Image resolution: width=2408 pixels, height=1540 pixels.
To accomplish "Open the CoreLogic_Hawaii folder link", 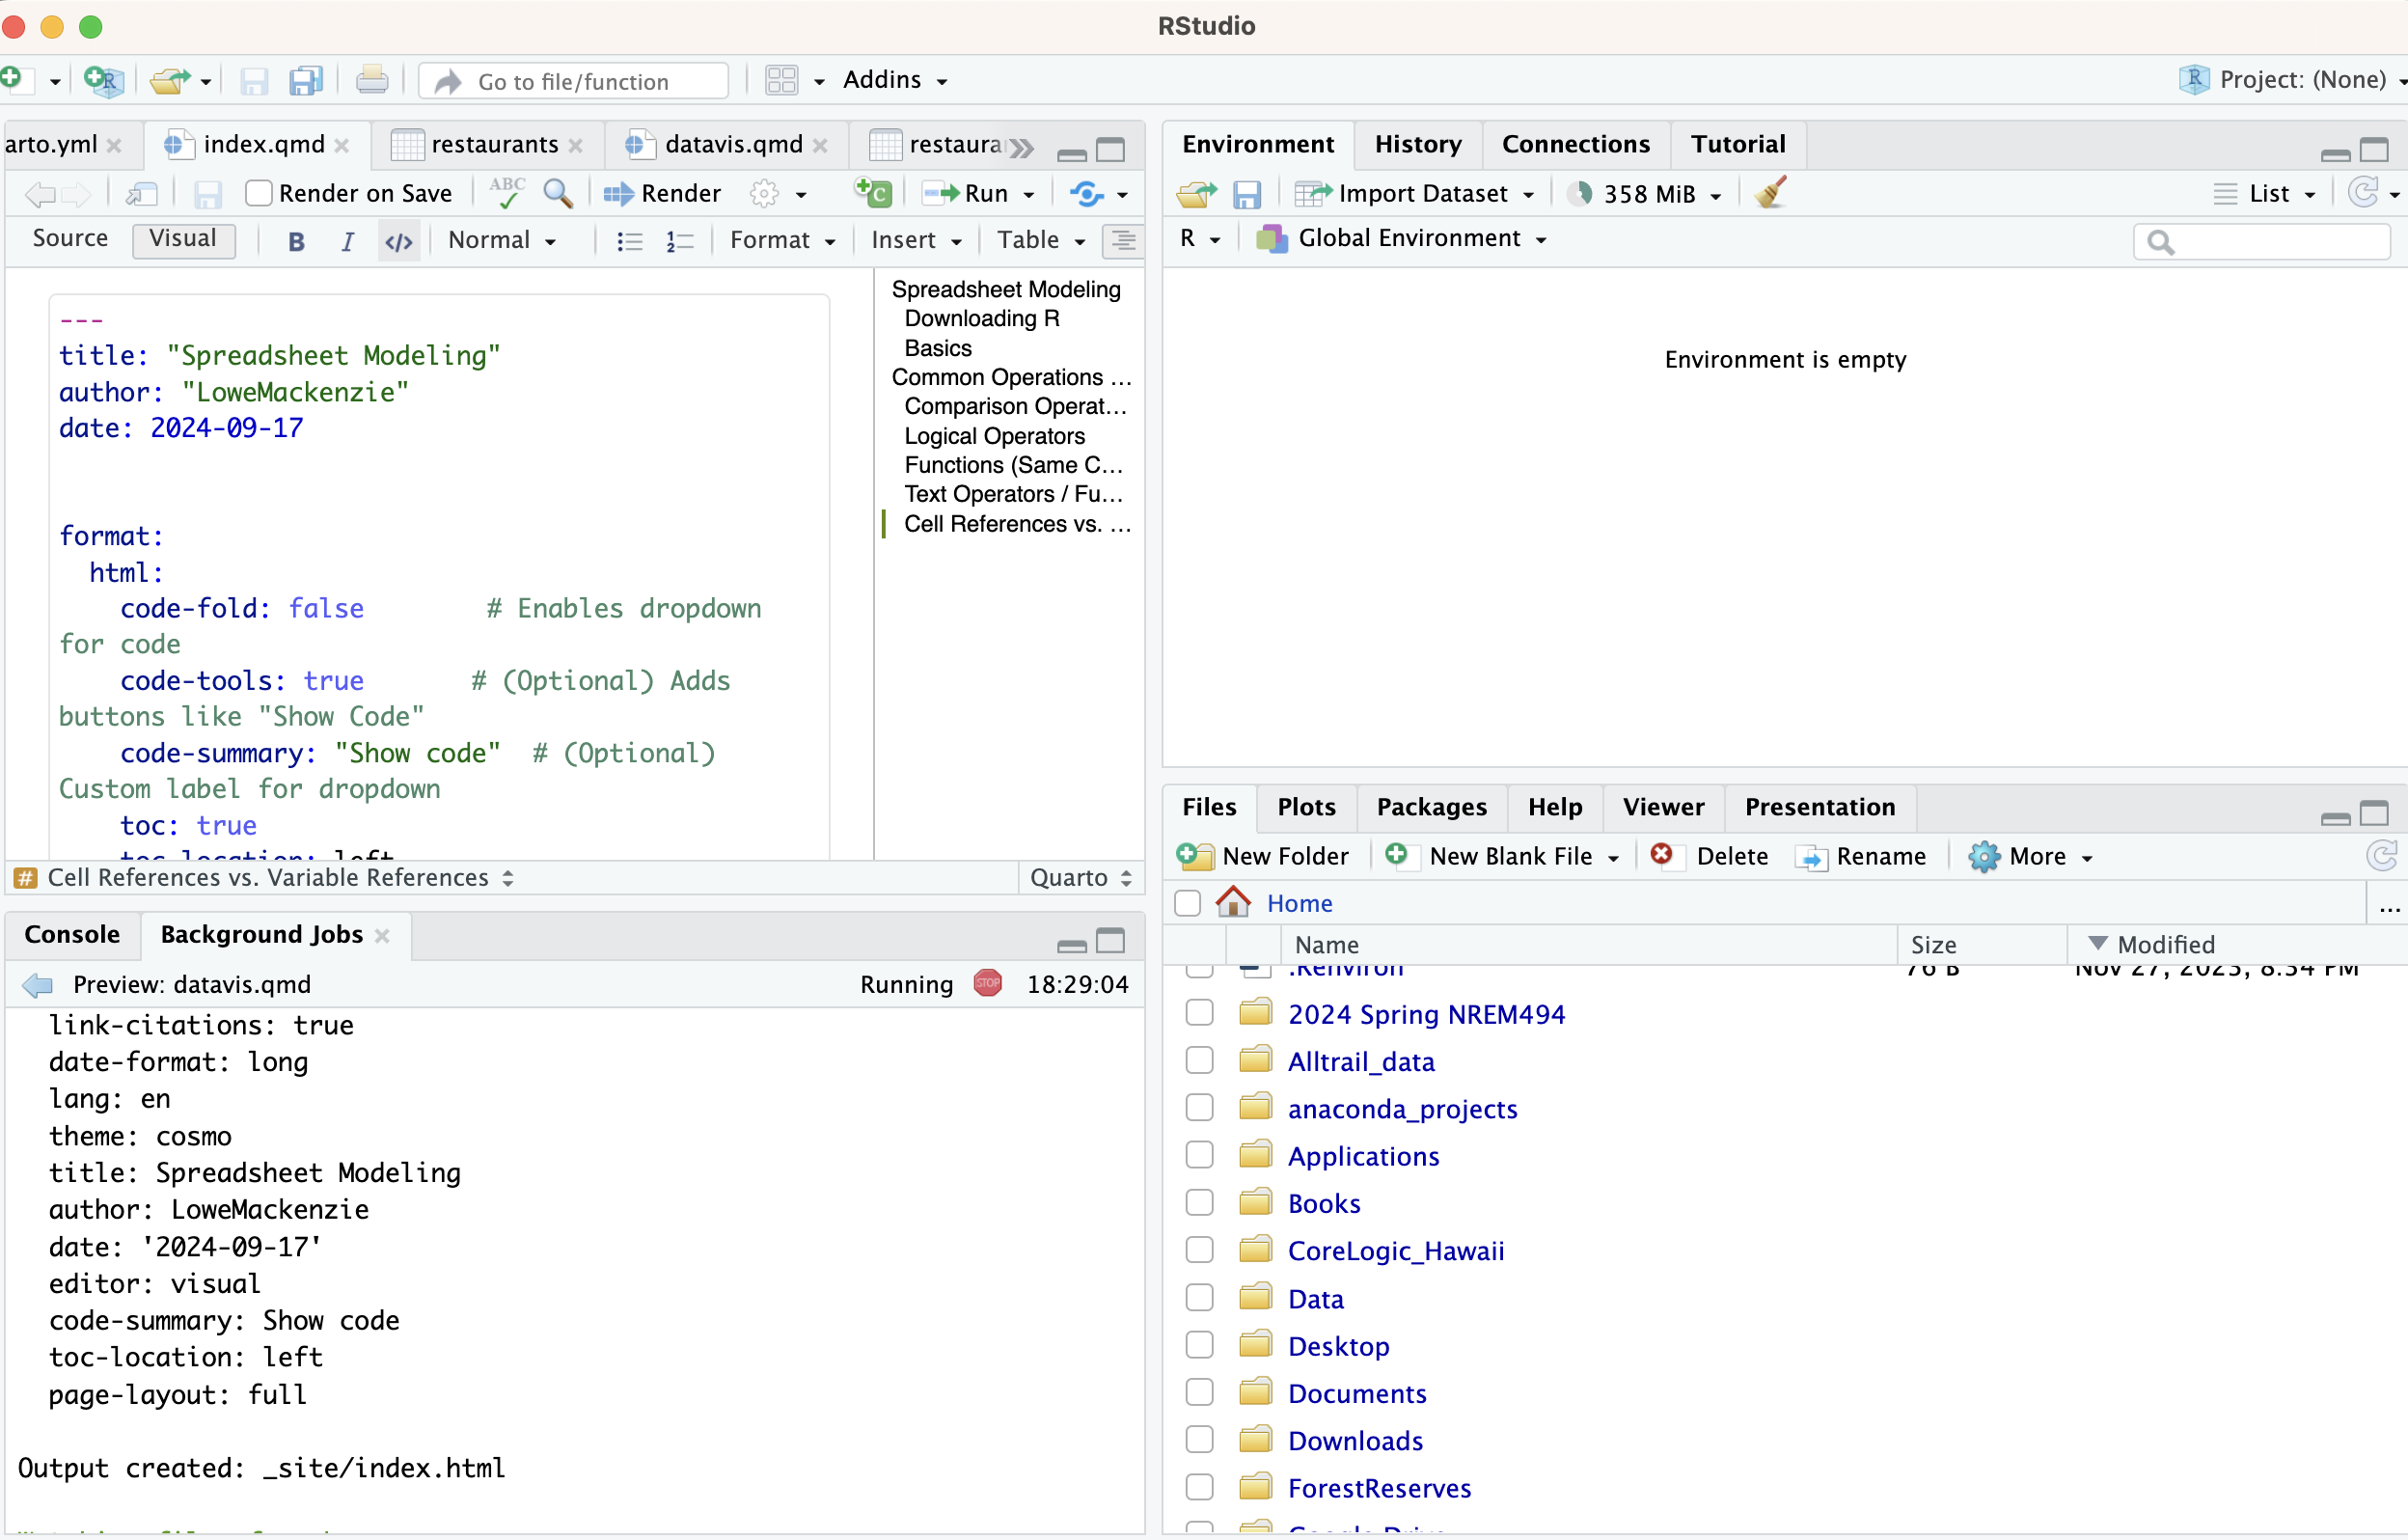I will click(1395, 1250).
